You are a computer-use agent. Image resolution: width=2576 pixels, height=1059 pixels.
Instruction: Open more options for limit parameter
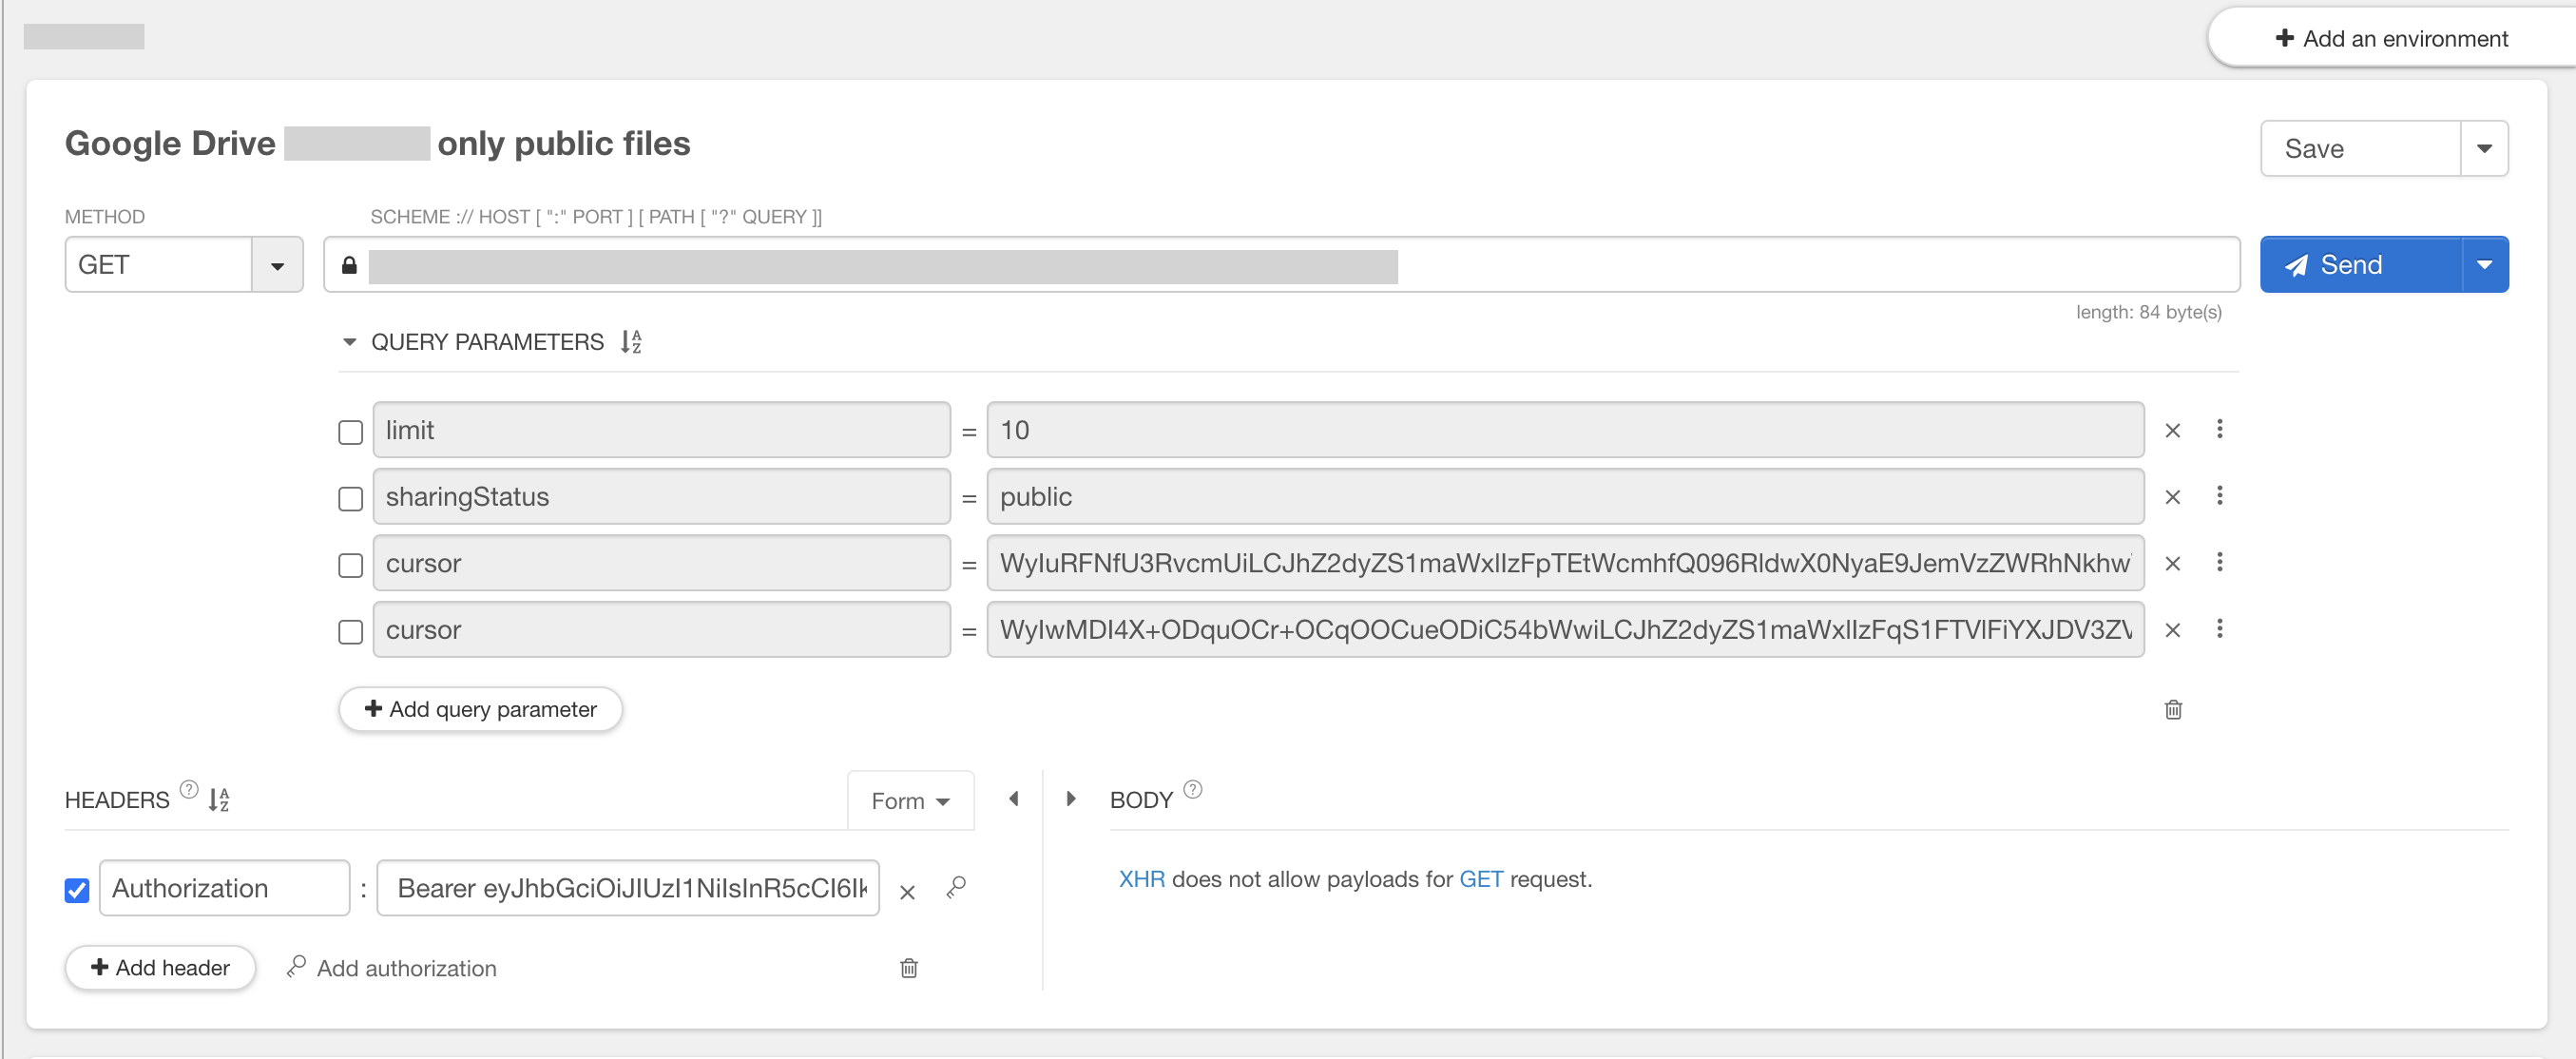[x=2219, y=429]
